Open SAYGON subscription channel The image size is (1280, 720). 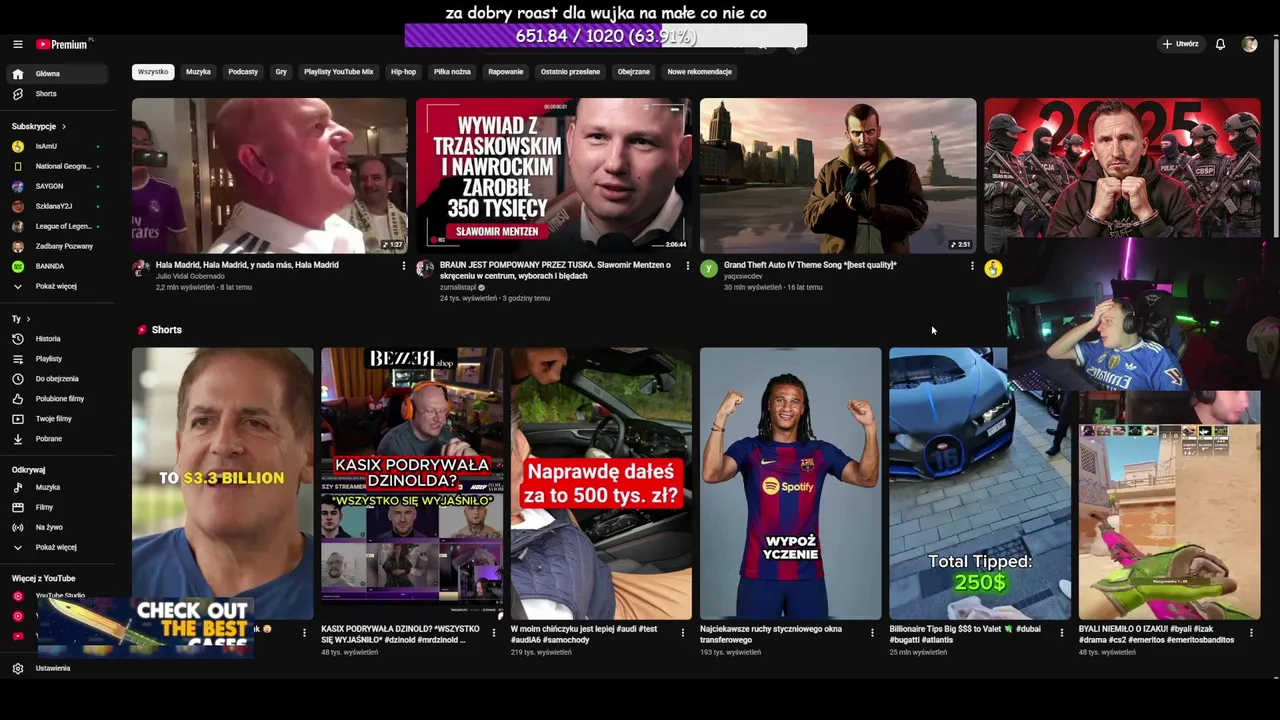pos(59,187)
